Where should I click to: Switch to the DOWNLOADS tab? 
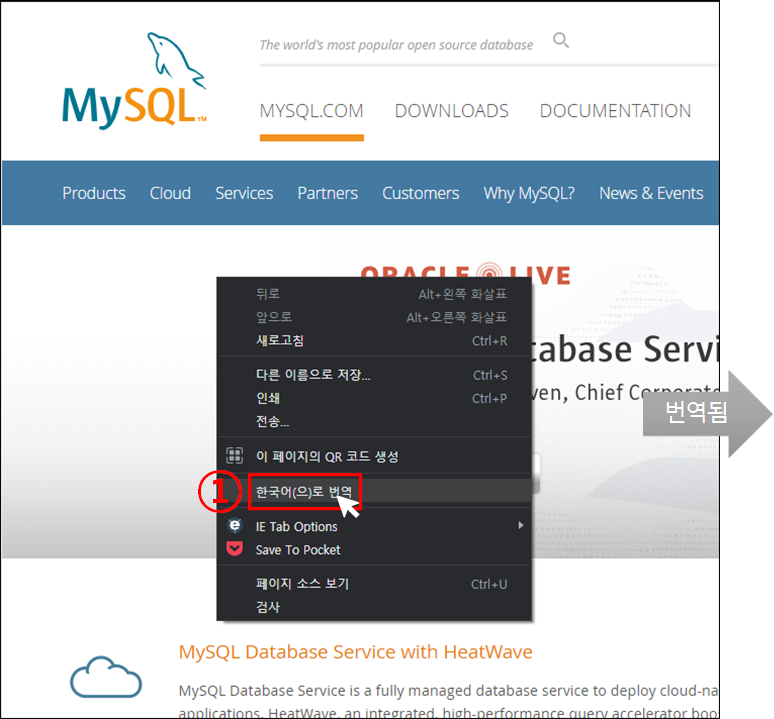coord(452,111)
